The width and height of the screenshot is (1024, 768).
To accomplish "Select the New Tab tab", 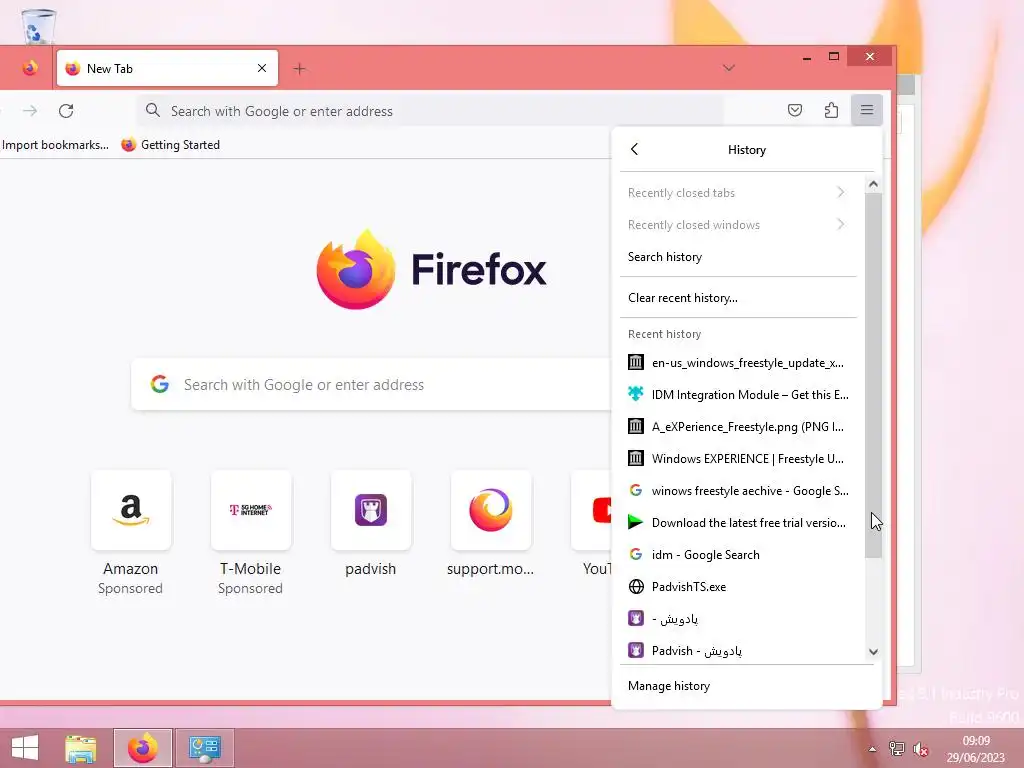I will pos(167,68).
